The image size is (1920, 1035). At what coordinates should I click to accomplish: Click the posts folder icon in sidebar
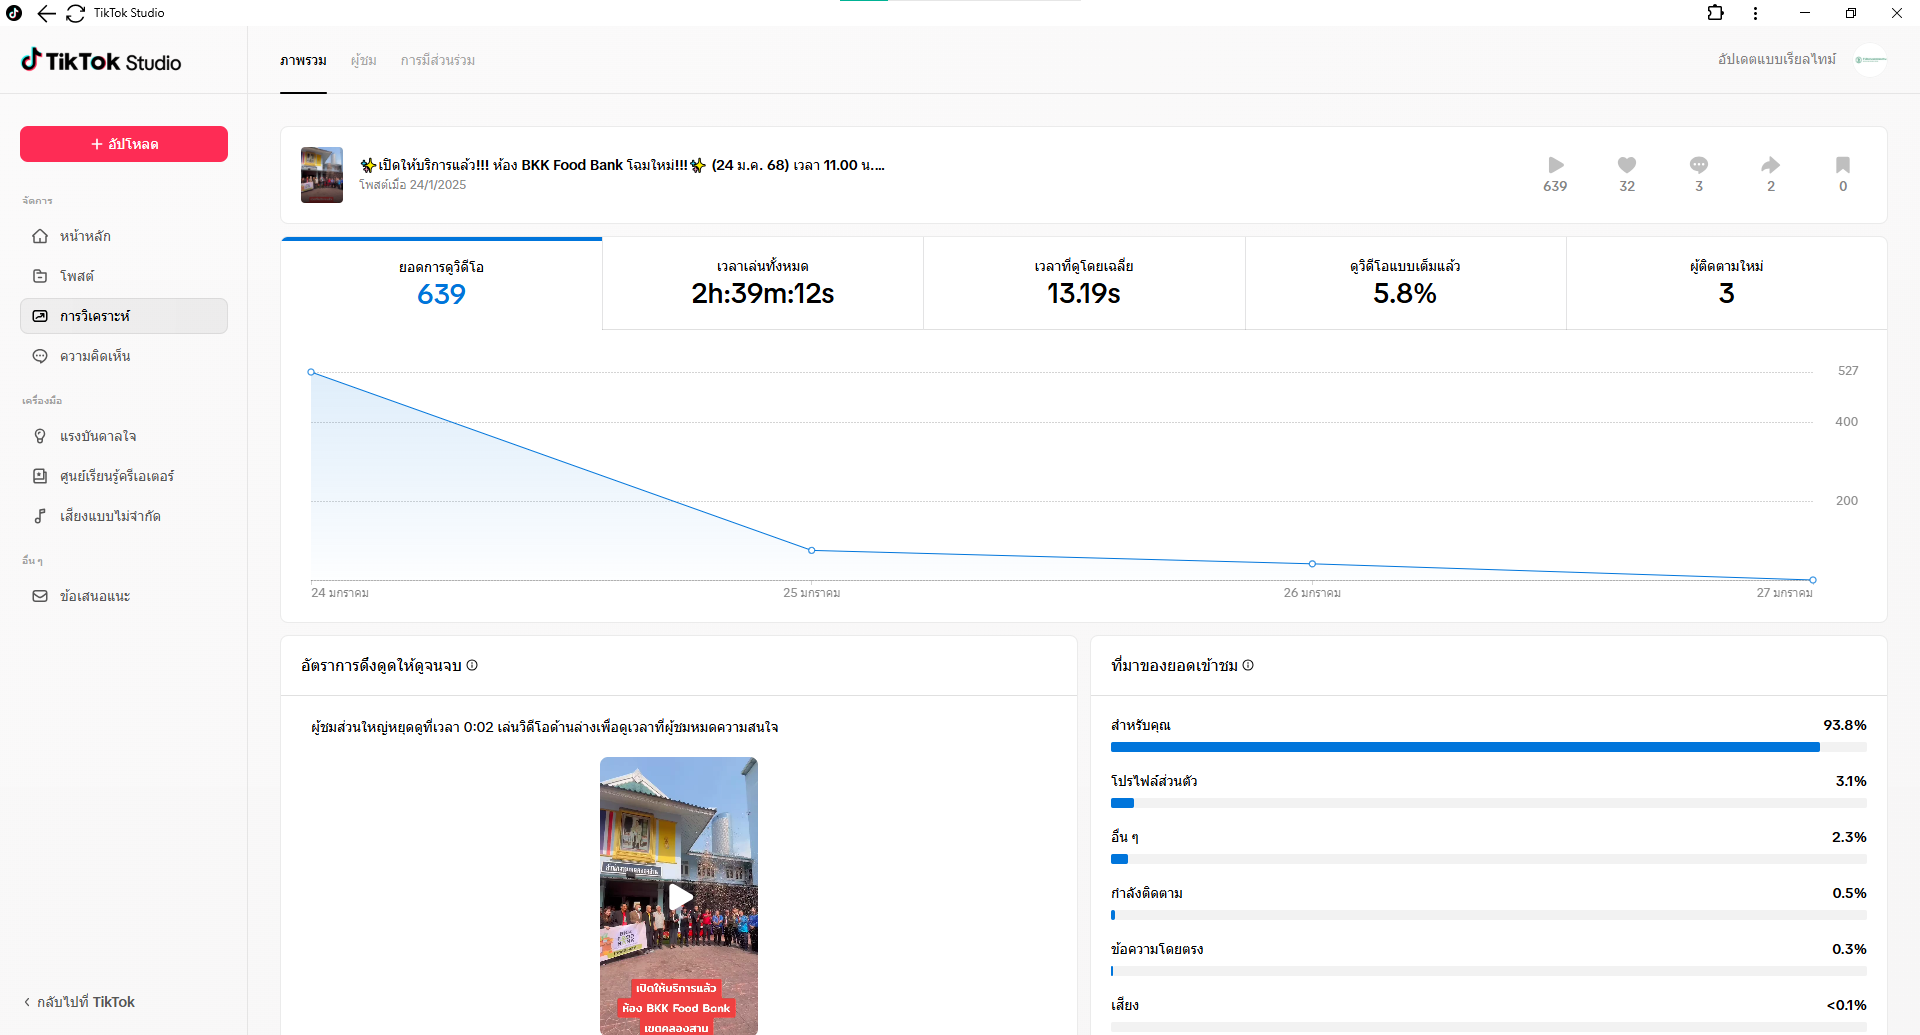[x=40, y=276]
